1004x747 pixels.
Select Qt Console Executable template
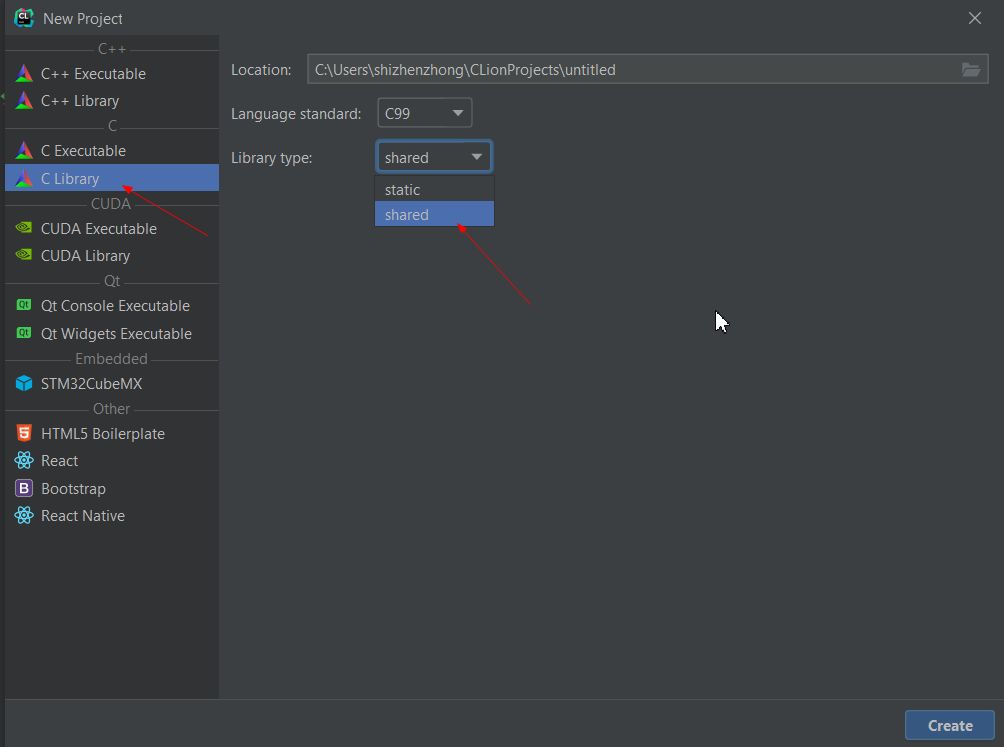point(112,305)
